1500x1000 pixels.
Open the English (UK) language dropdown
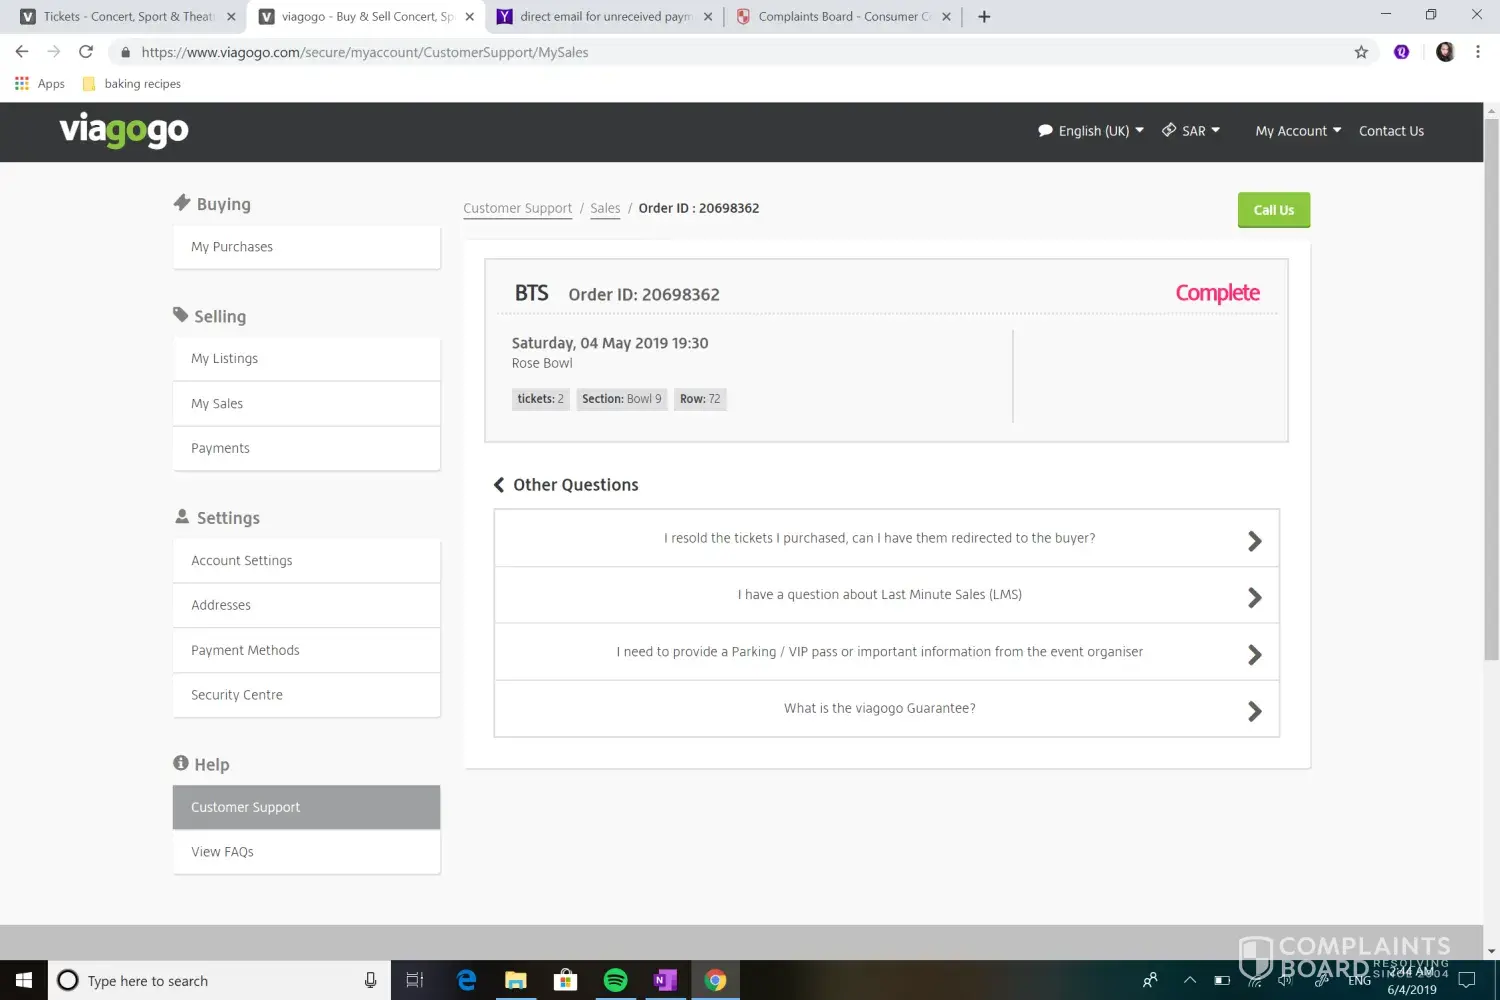[x=1091, y=131]
